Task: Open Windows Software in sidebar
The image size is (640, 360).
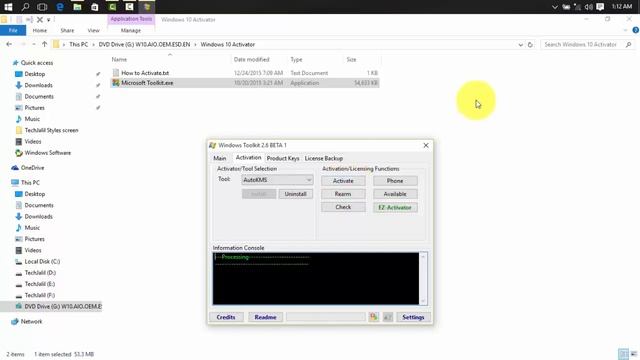Action: tap(47, 153)
